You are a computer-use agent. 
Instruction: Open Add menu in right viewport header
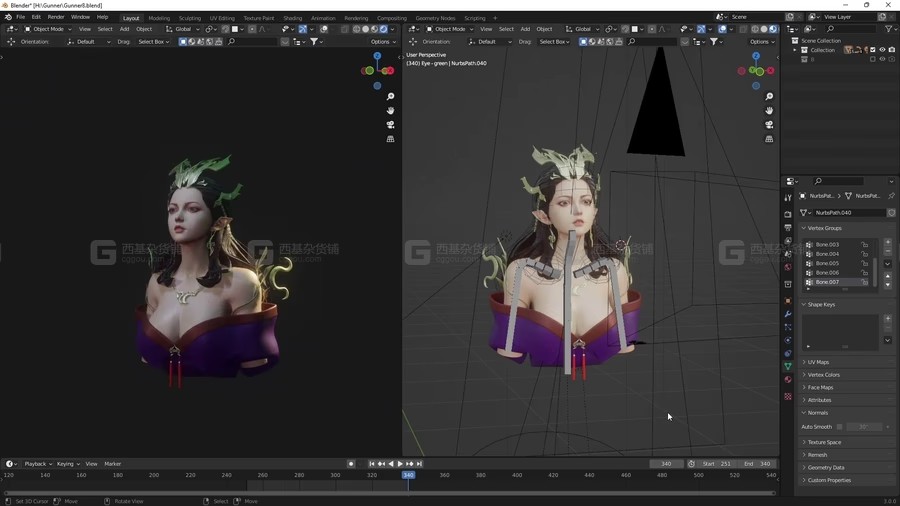point(525,29)
